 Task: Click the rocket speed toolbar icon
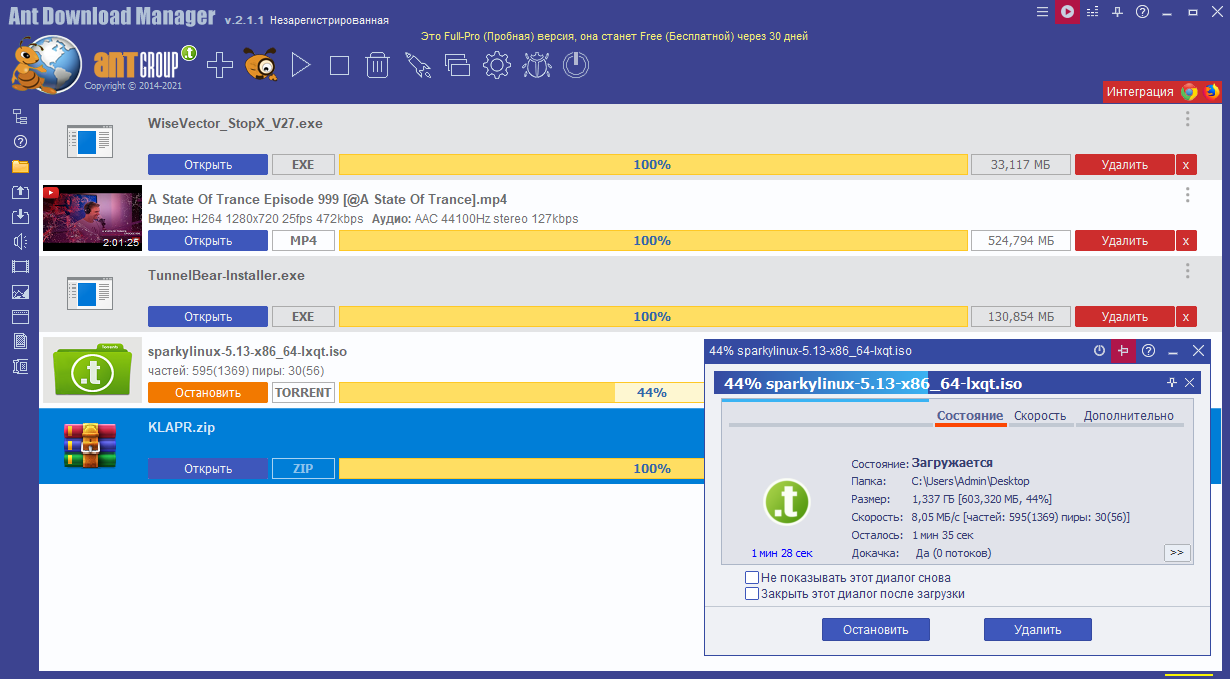[417, 65]
